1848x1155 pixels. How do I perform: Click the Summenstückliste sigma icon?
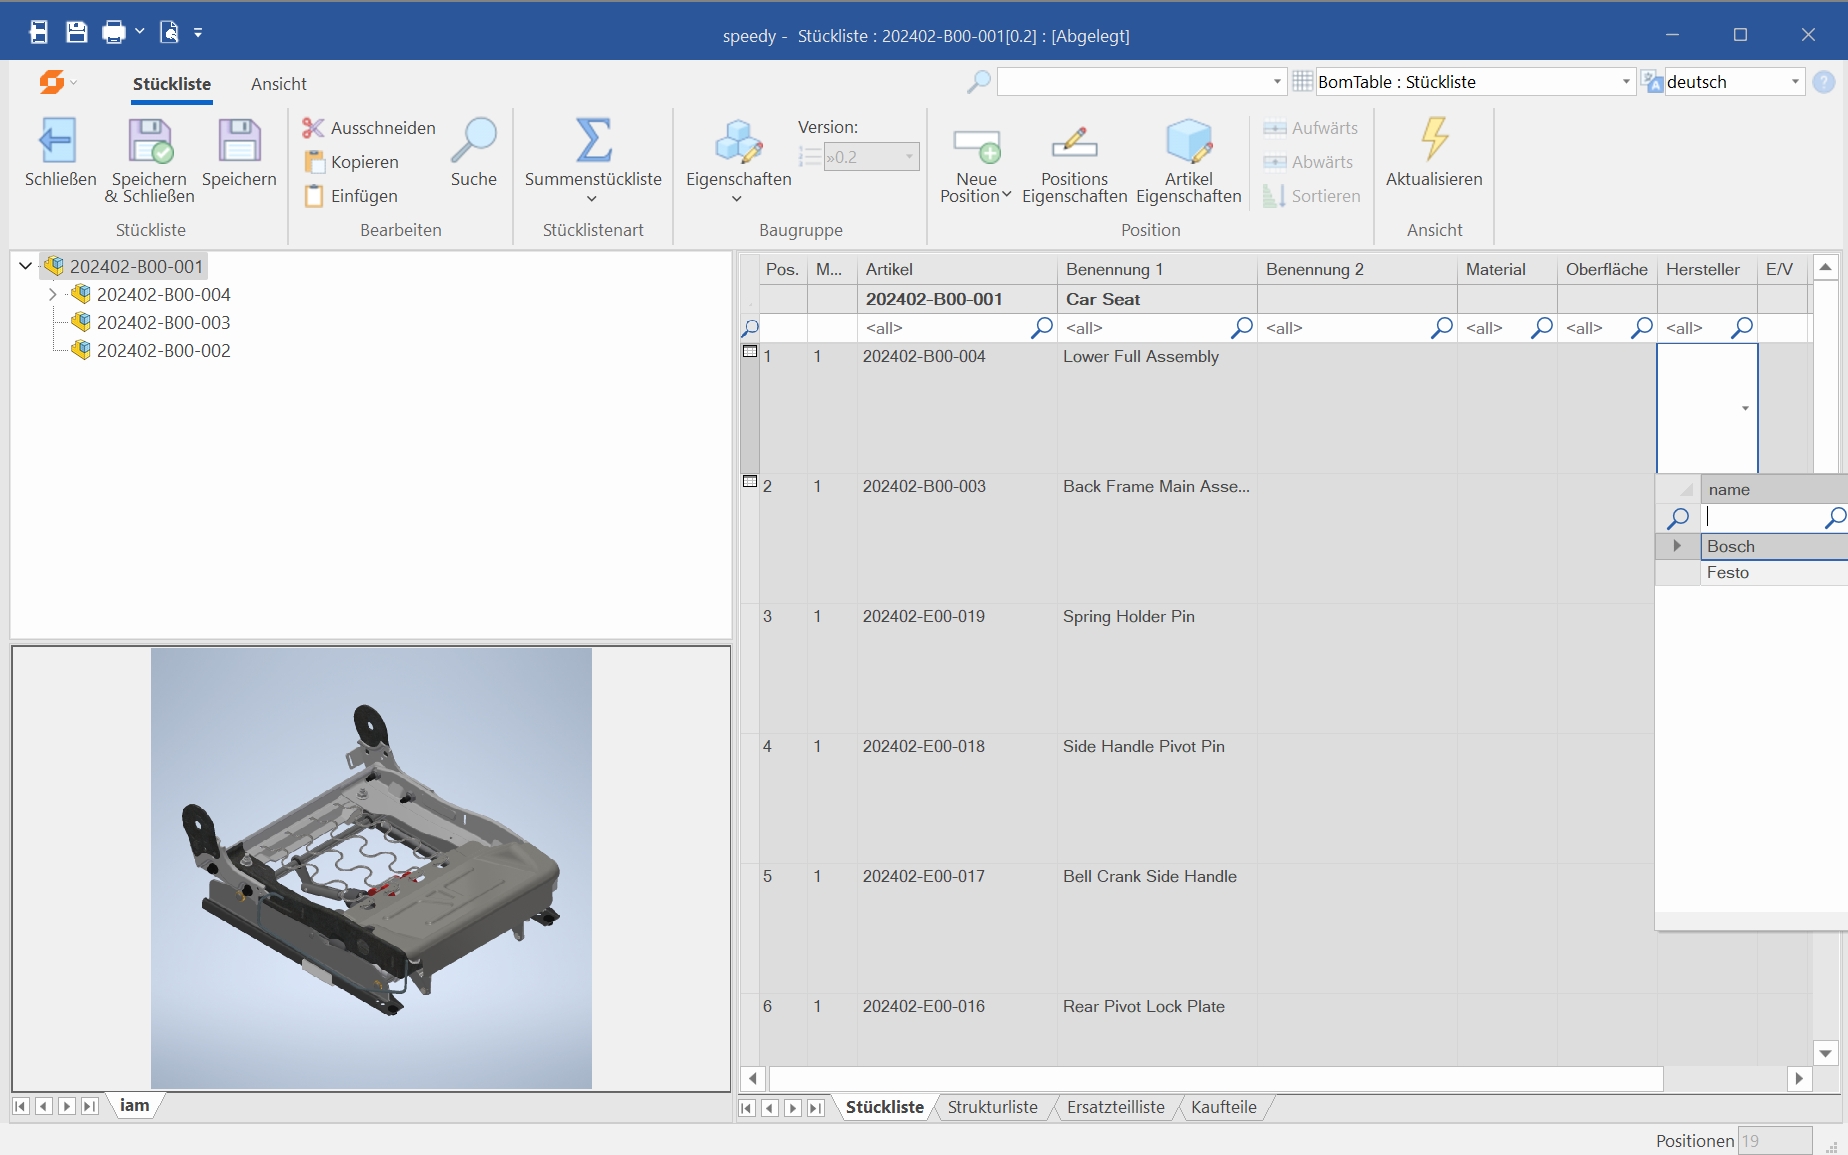593,141
